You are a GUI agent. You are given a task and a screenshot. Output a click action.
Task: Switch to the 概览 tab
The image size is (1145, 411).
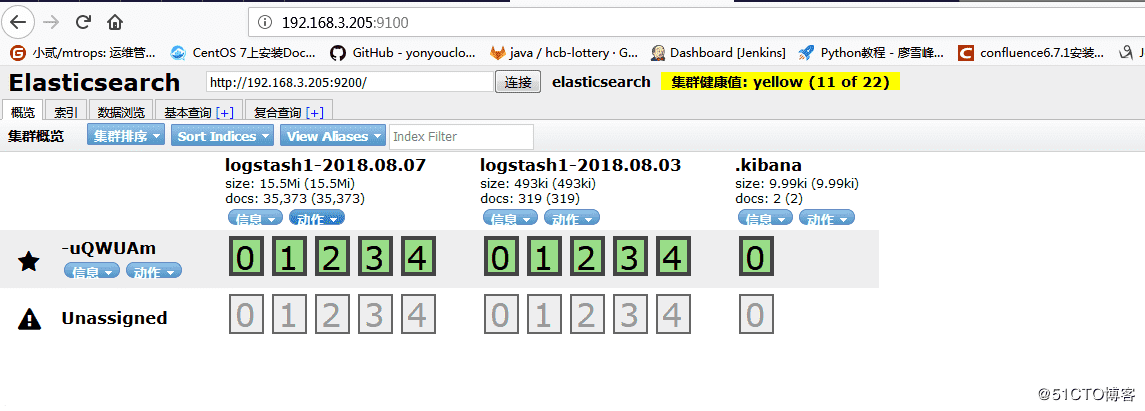pos(23,112)
